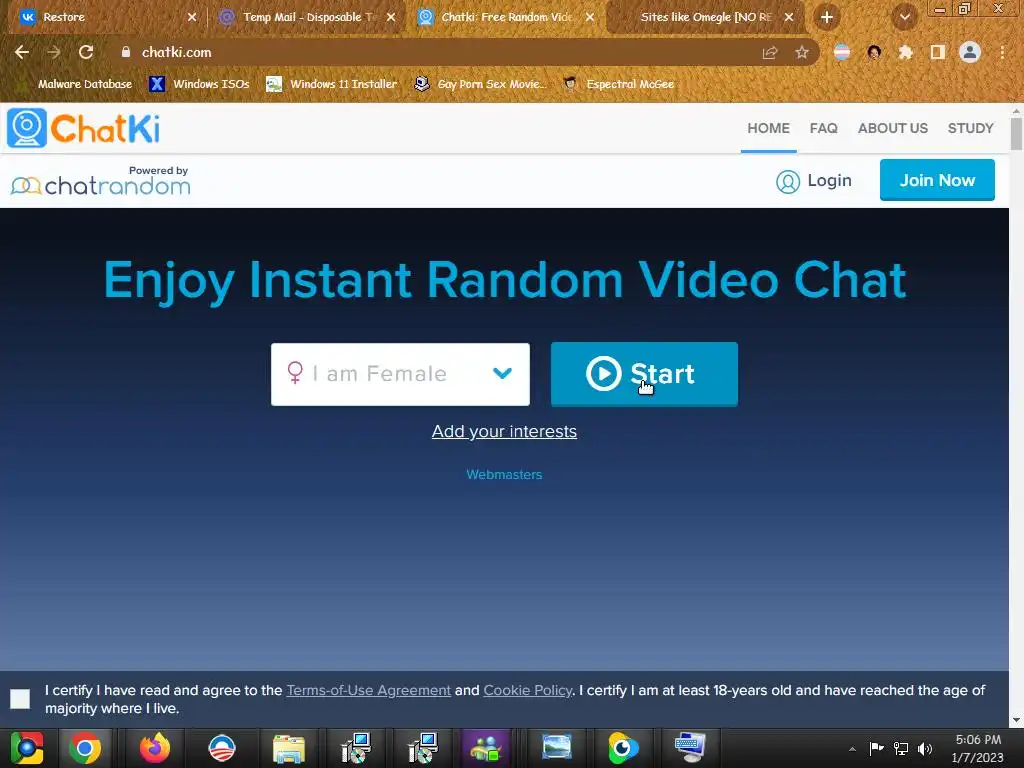This screenshot has width=1024, height=768.
Task: Reload the chatki.com page
Action: point(86,52)
